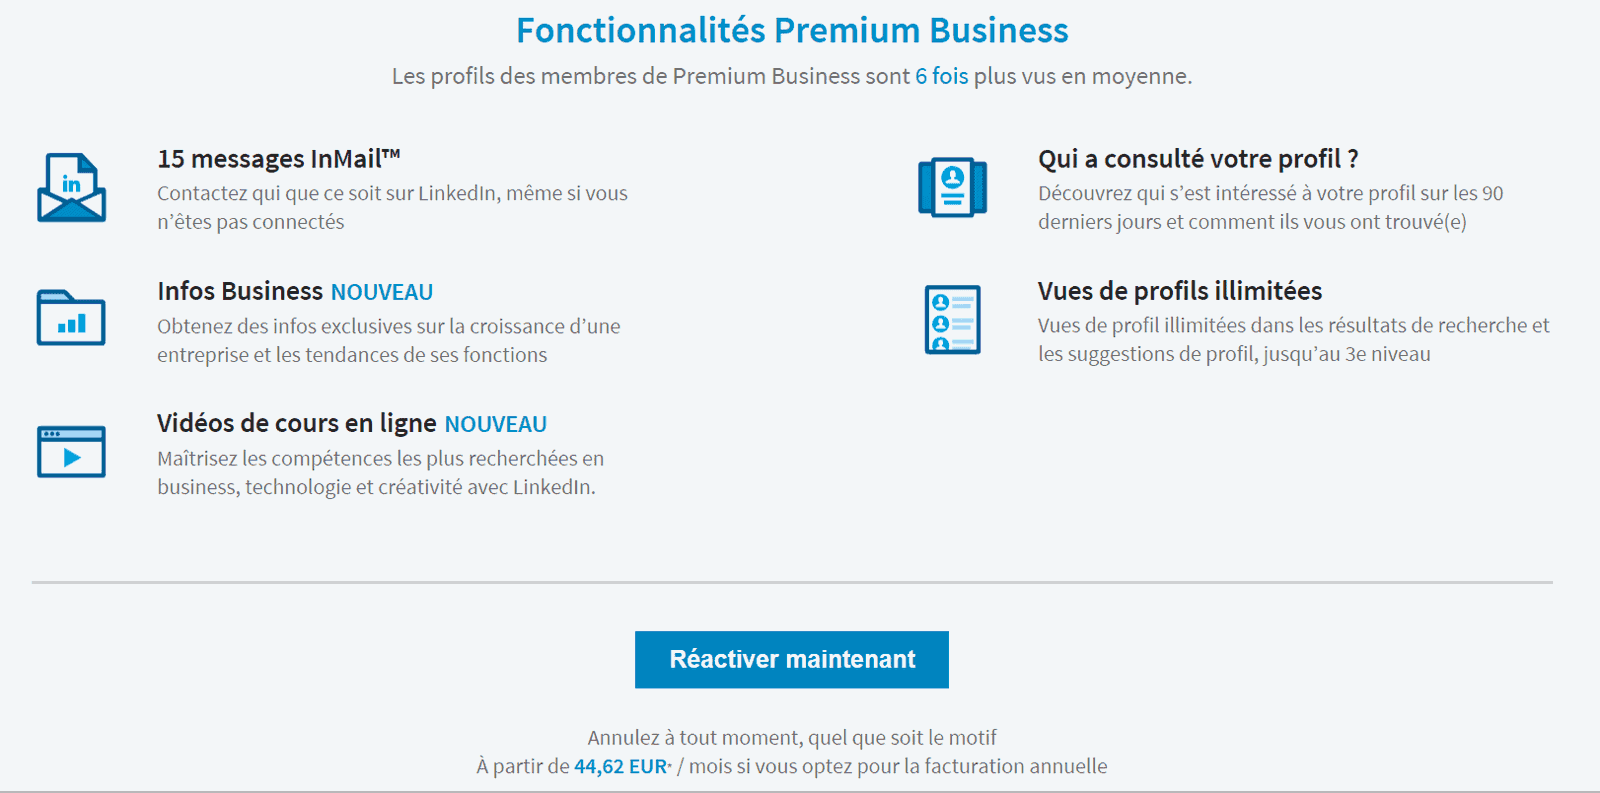Click the description about the last 90 days
The height and width of the screenshot is (793, 1600).
click(x=1270, y=207)
